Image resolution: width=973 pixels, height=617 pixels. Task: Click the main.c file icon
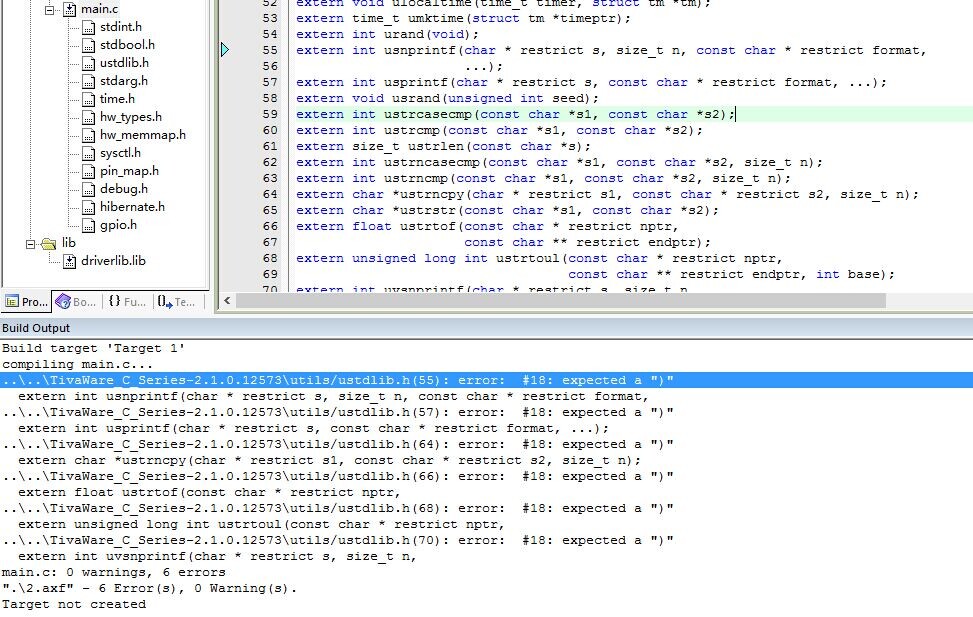pos(70,9)
